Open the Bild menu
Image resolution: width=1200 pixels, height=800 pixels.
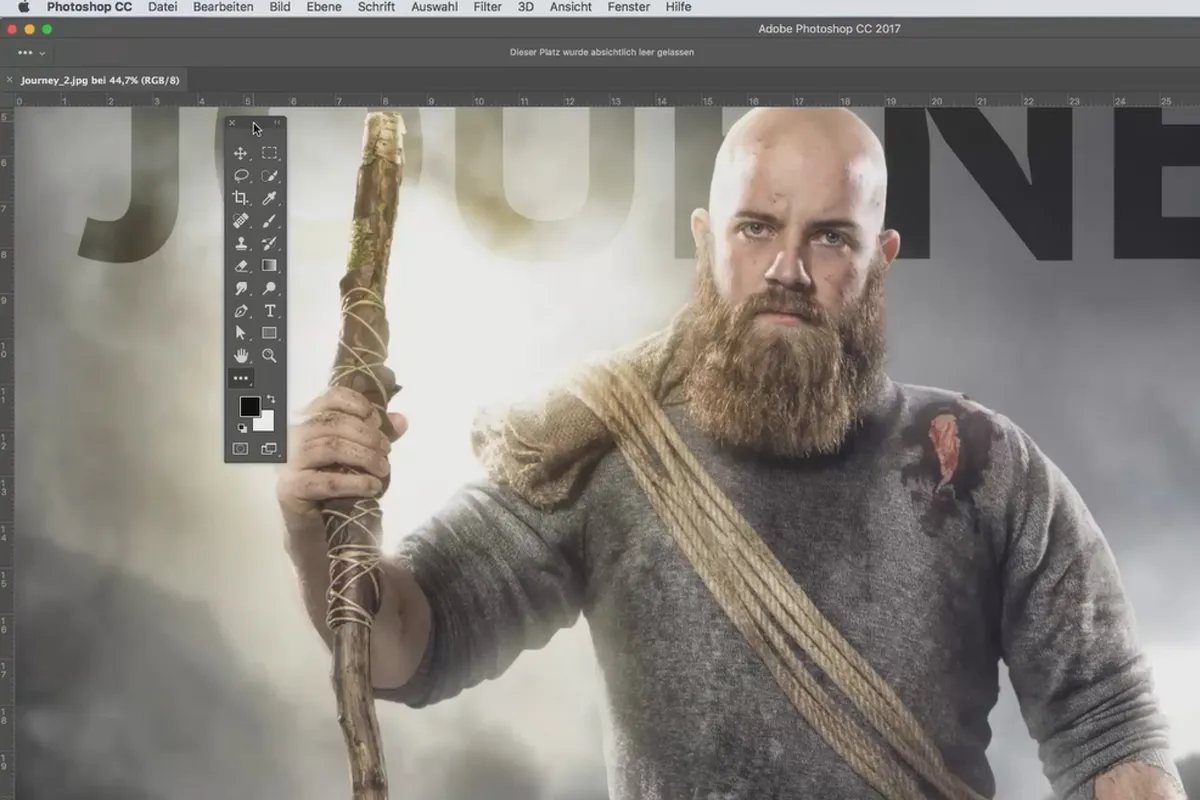point(280,7)
